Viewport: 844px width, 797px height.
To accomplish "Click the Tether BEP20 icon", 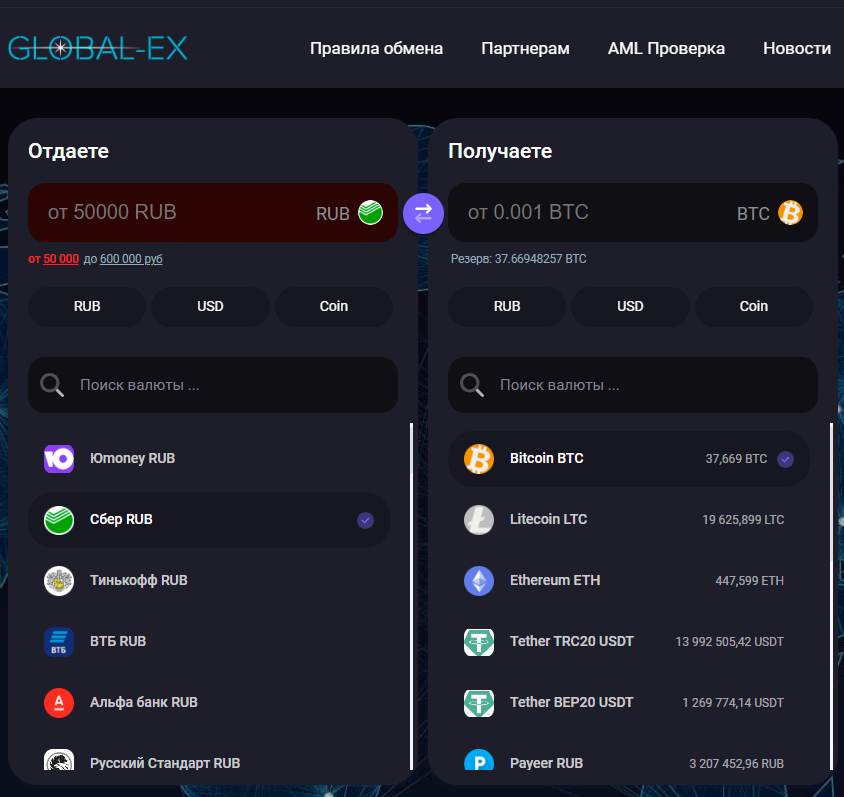I will coord(479,703).
